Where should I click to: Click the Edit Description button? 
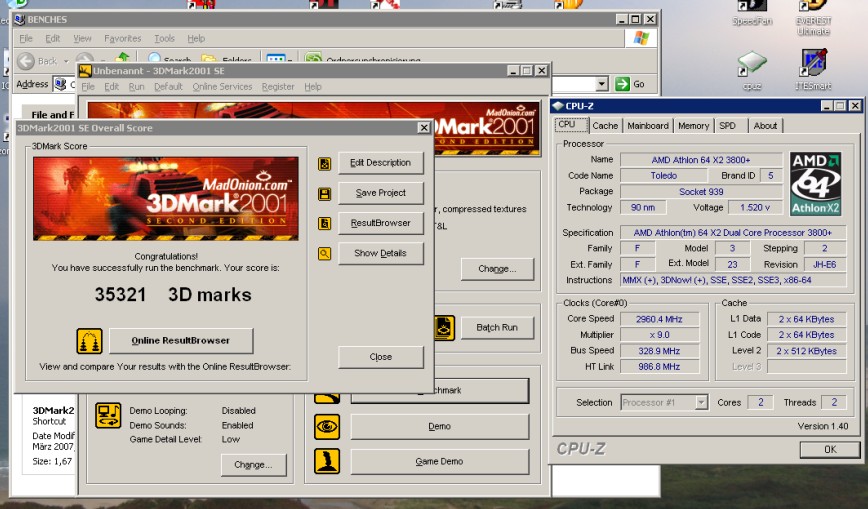coord(381,163)
